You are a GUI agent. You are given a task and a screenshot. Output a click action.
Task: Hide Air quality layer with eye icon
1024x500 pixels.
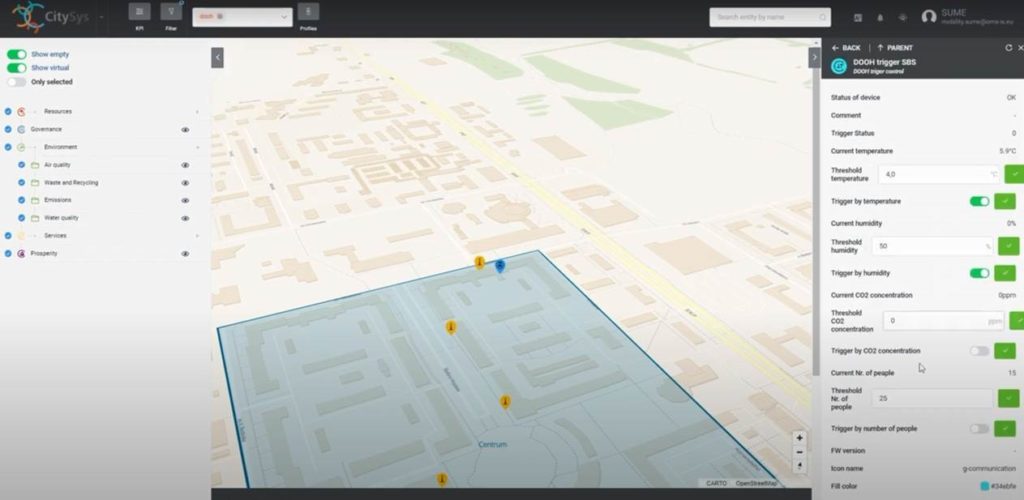(x=185, y=165)
